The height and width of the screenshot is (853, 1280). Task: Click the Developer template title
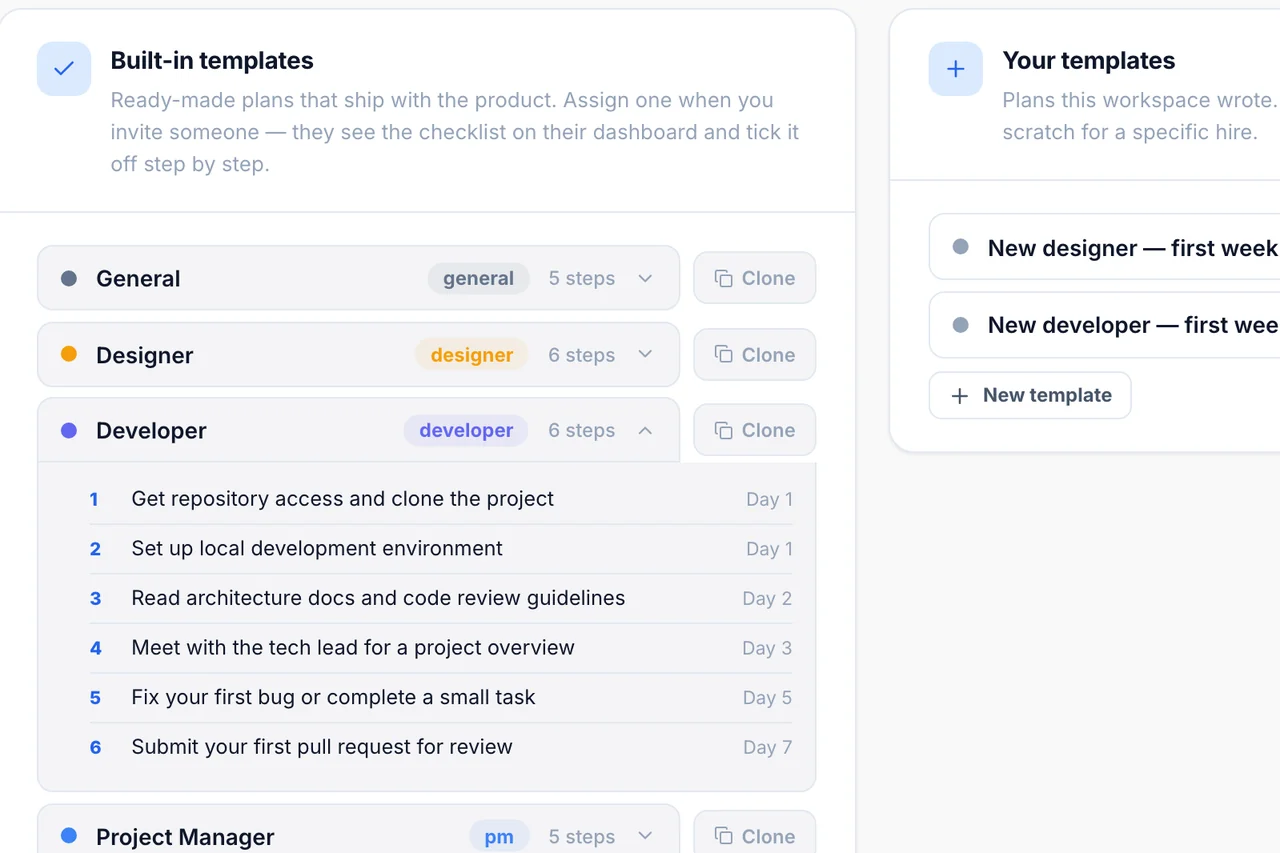151,431
